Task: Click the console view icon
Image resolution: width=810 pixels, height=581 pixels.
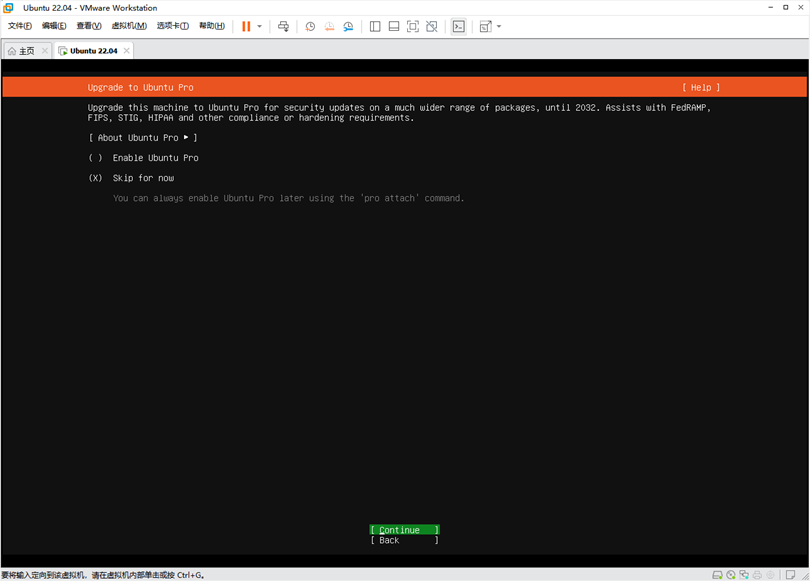Action: (459, 26)
